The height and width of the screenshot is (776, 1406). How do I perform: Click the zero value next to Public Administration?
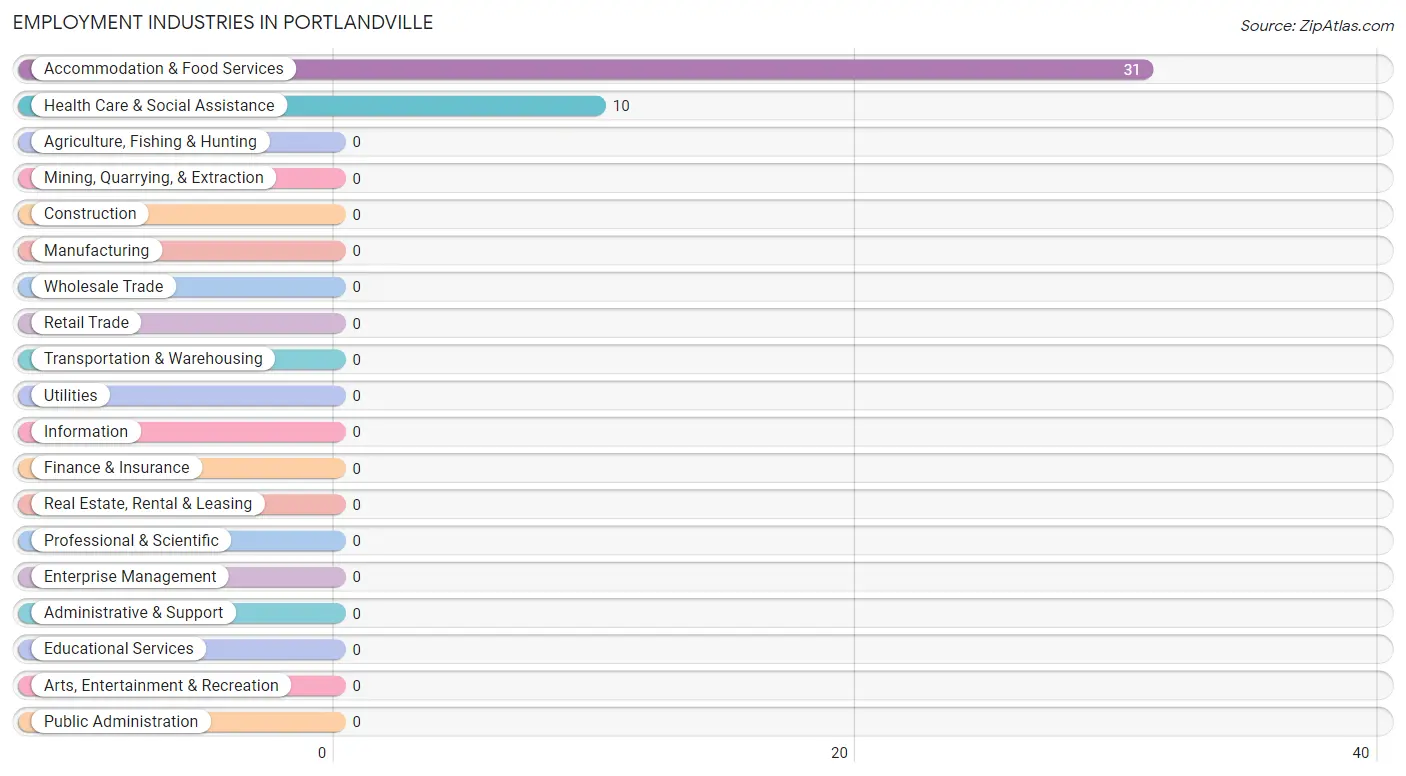click(x=356, y=722)
